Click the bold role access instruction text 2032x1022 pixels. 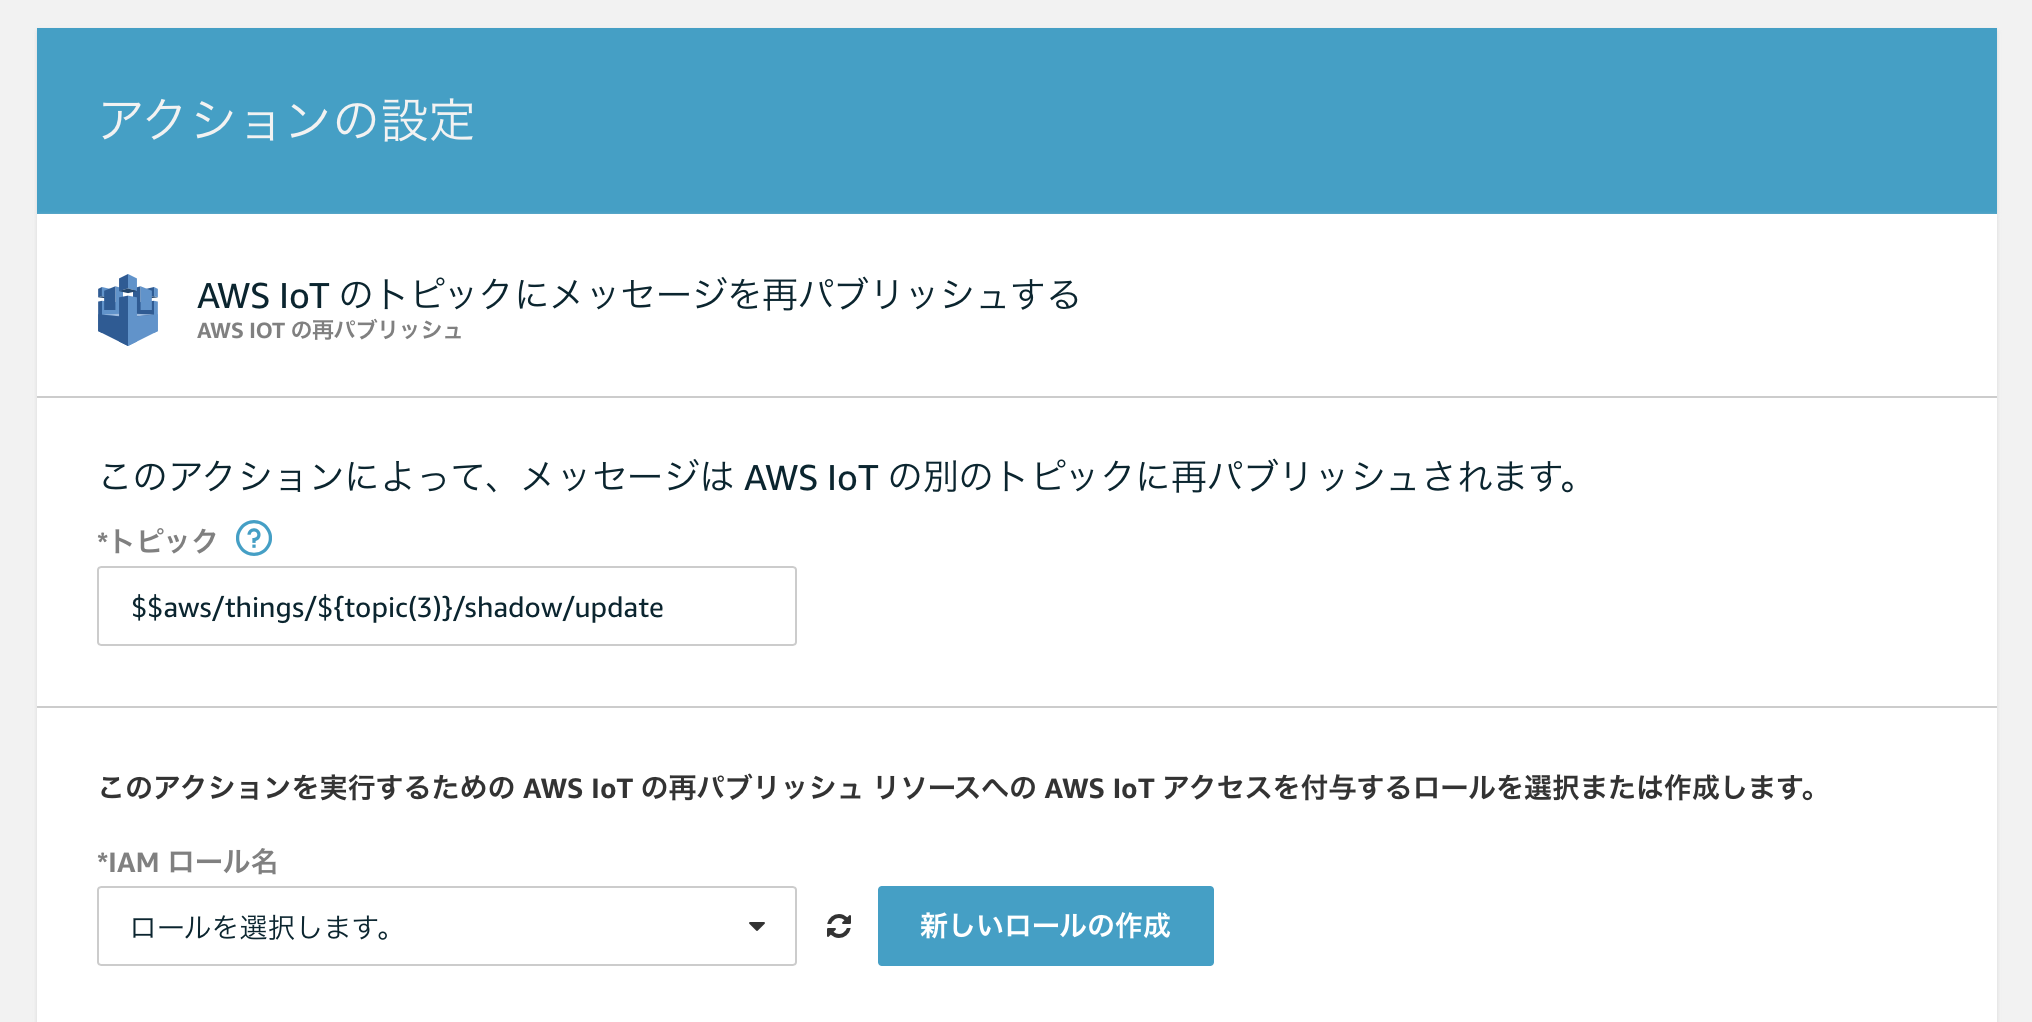click(956, 788)
